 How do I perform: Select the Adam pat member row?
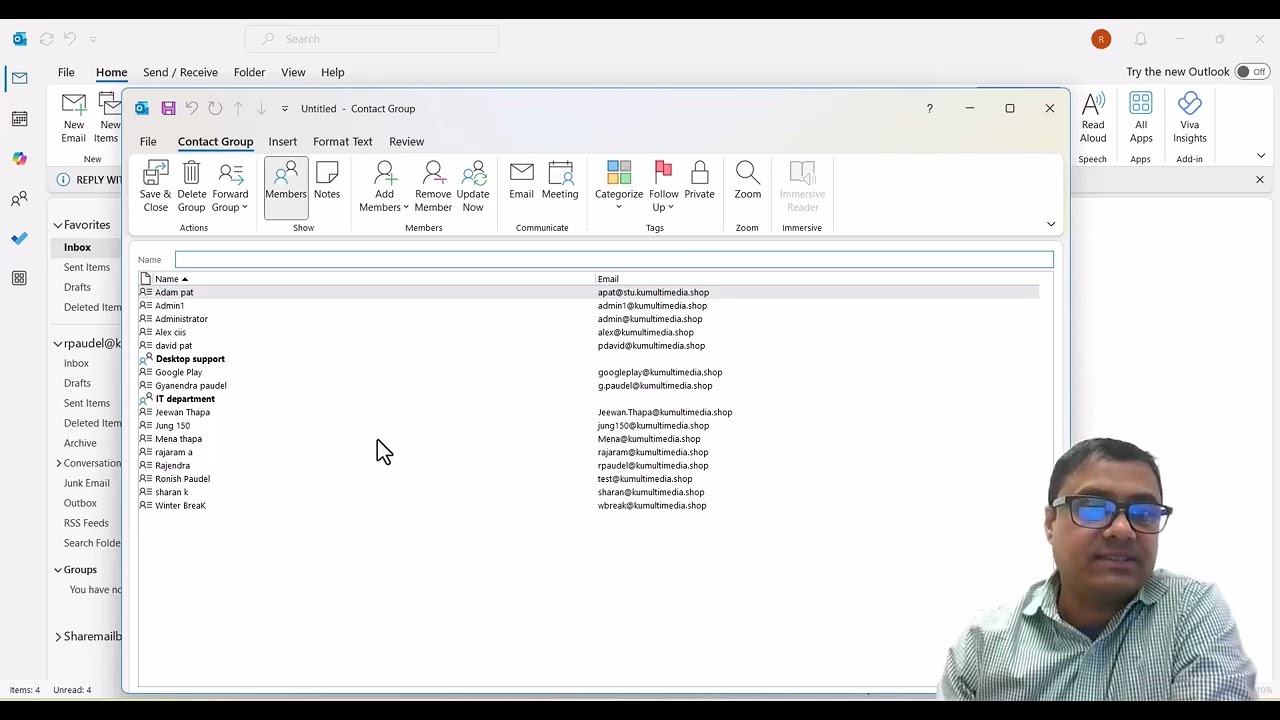[589, 292]
